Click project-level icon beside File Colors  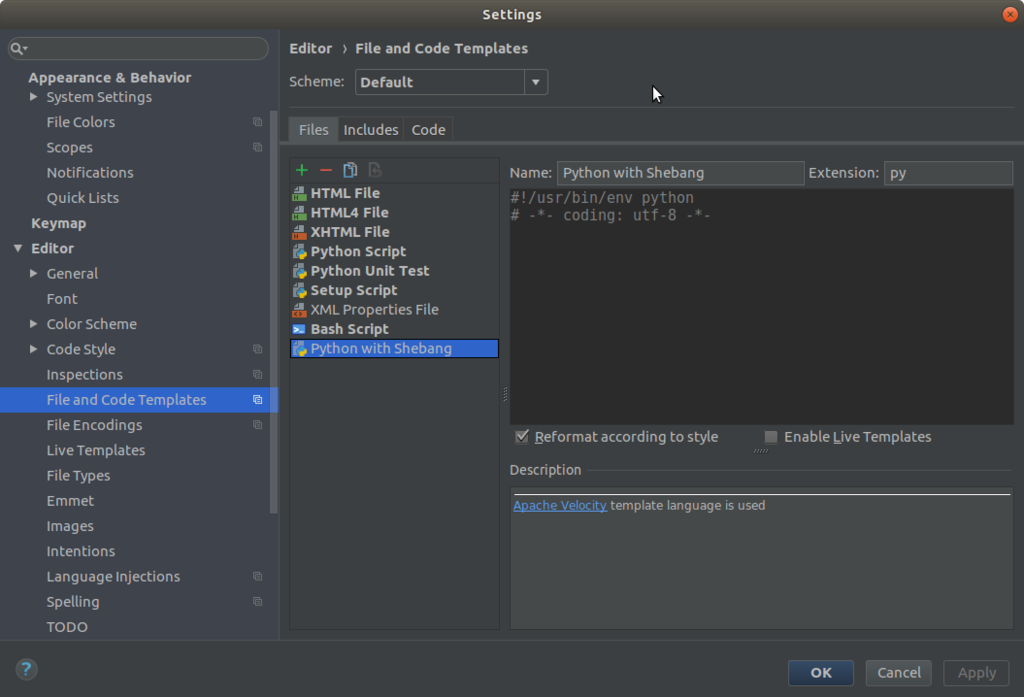tap(257, 122)
